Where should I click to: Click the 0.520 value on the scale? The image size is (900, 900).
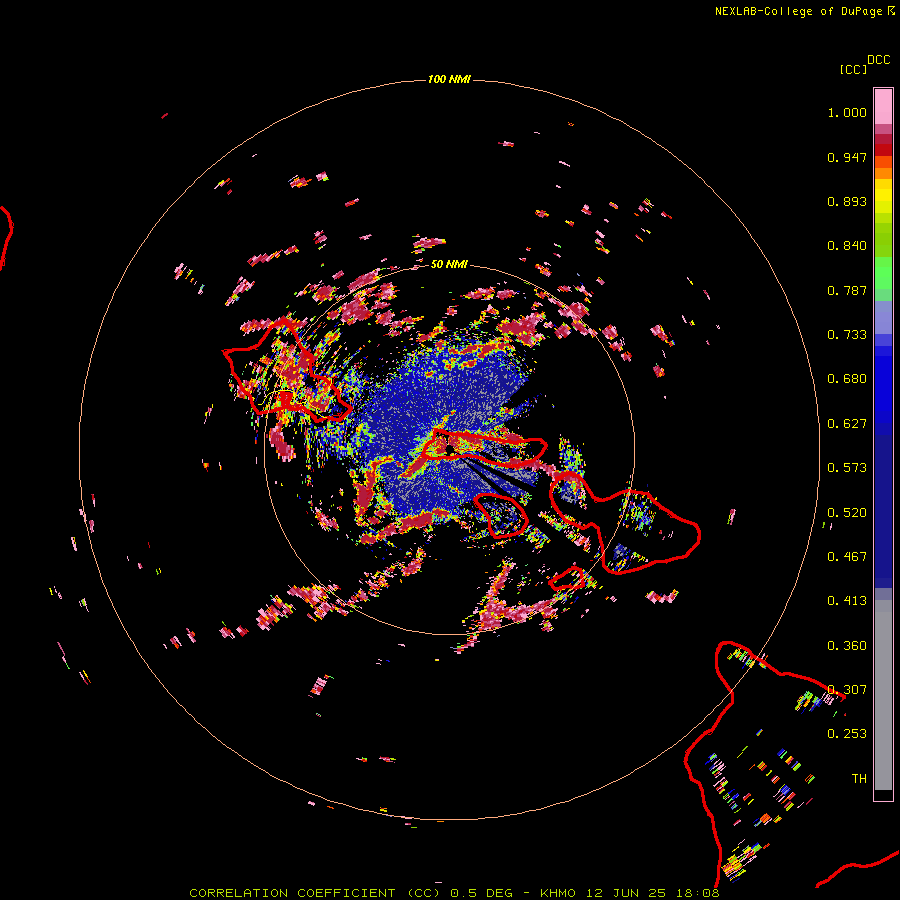point(847,513)
